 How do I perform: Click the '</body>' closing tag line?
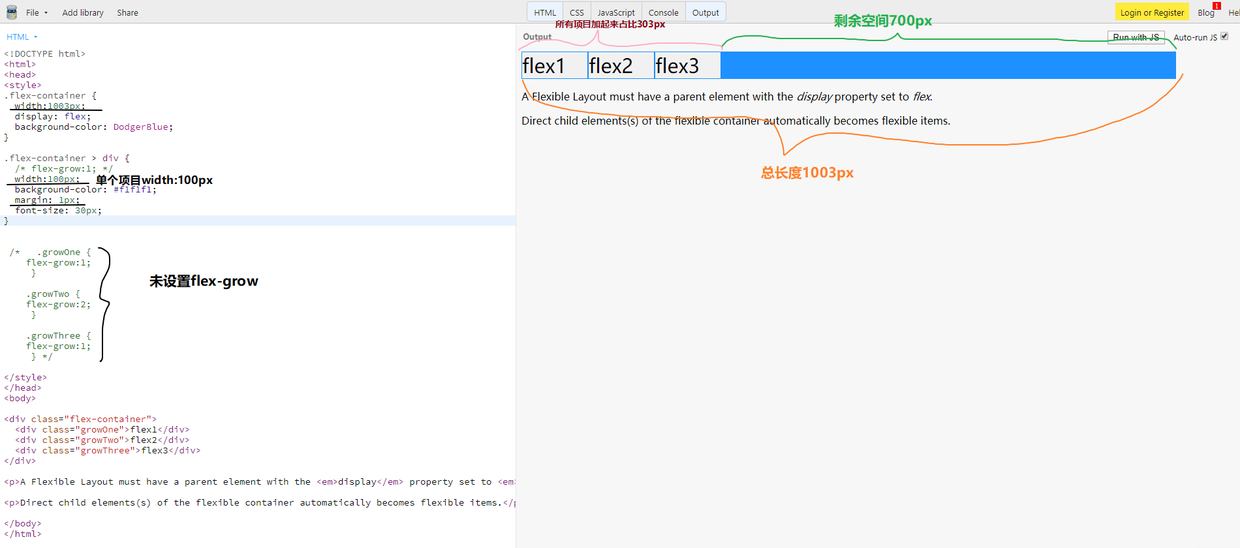(23, 524)
